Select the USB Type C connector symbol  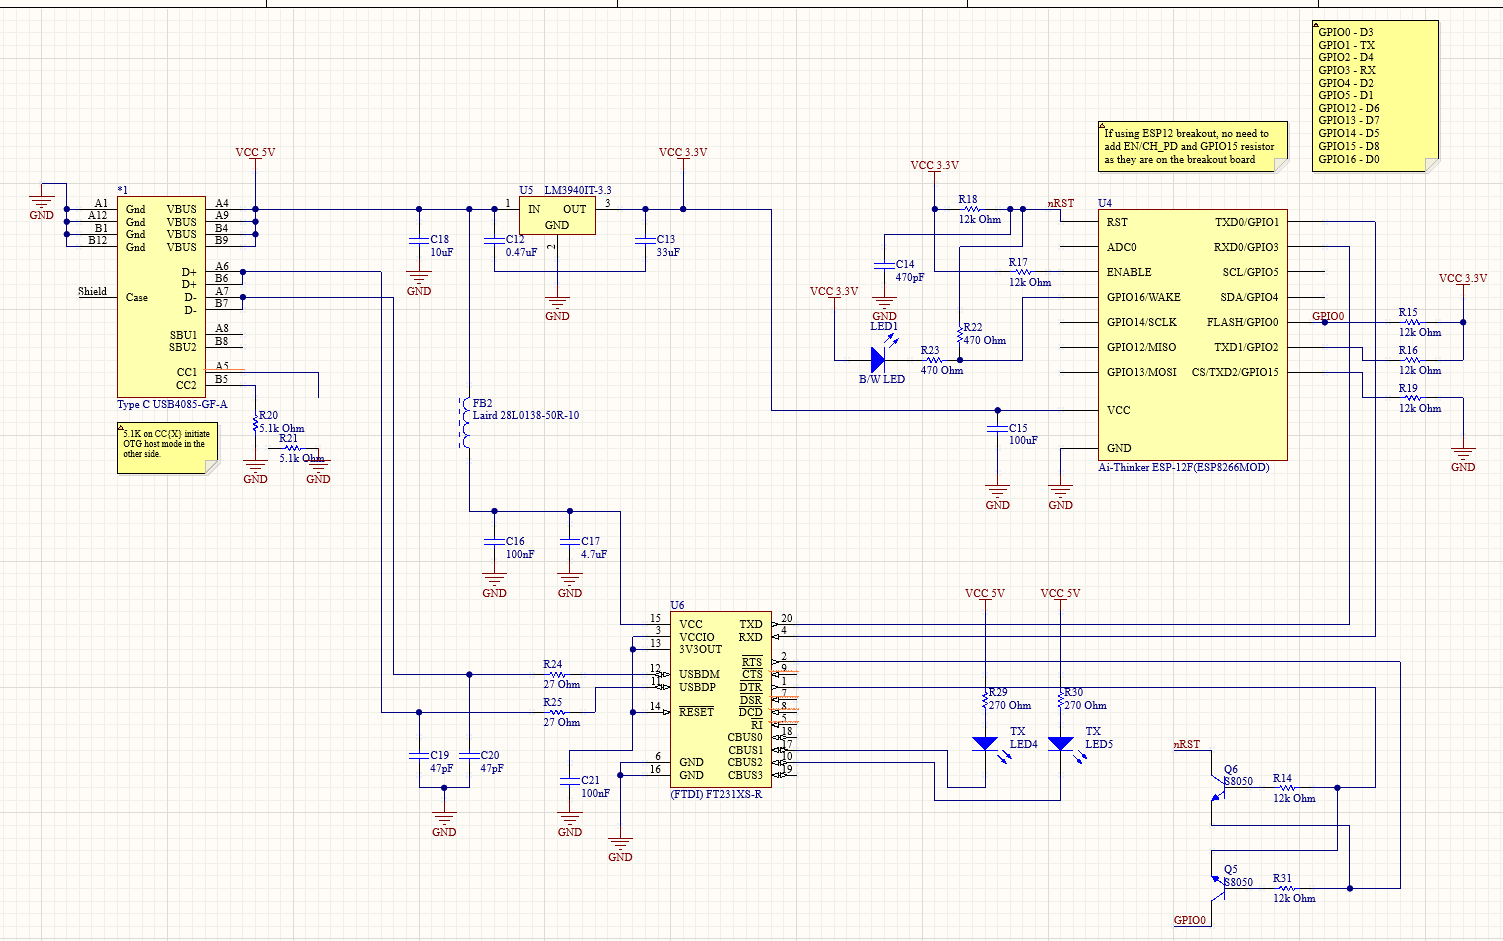click(x=161, y=297)
